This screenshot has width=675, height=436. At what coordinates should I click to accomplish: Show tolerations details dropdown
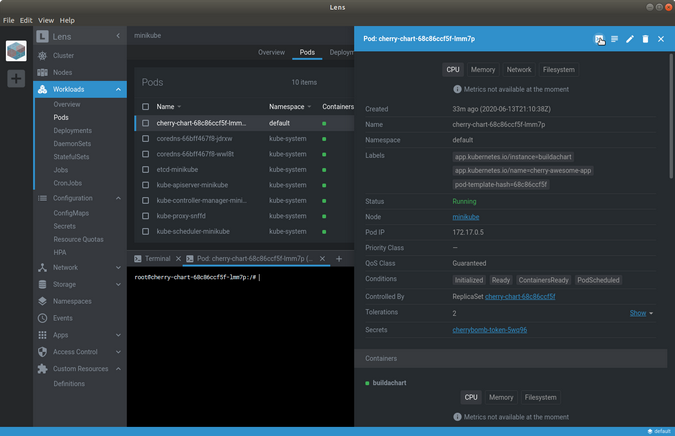[641, 313]
